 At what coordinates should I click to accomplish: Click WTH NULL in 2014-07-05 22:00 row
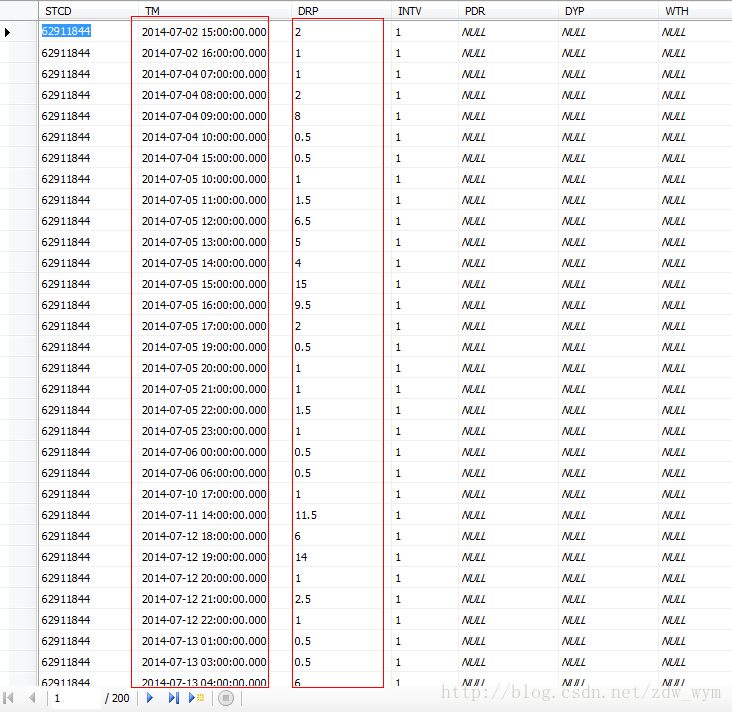673,410
